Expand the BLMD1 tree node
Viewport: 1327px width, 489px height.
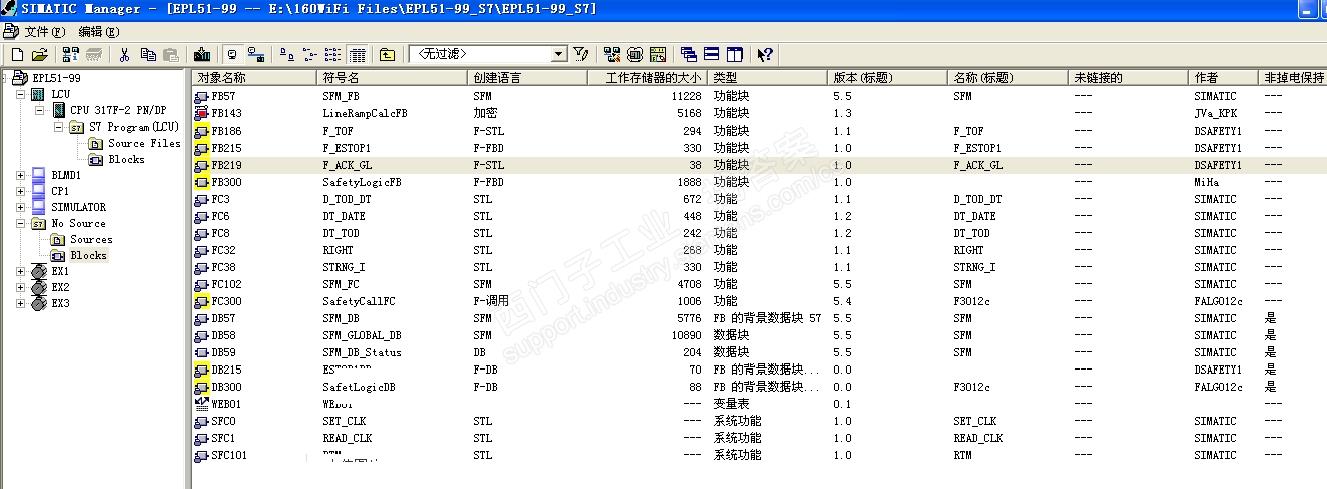click(21, 175)
